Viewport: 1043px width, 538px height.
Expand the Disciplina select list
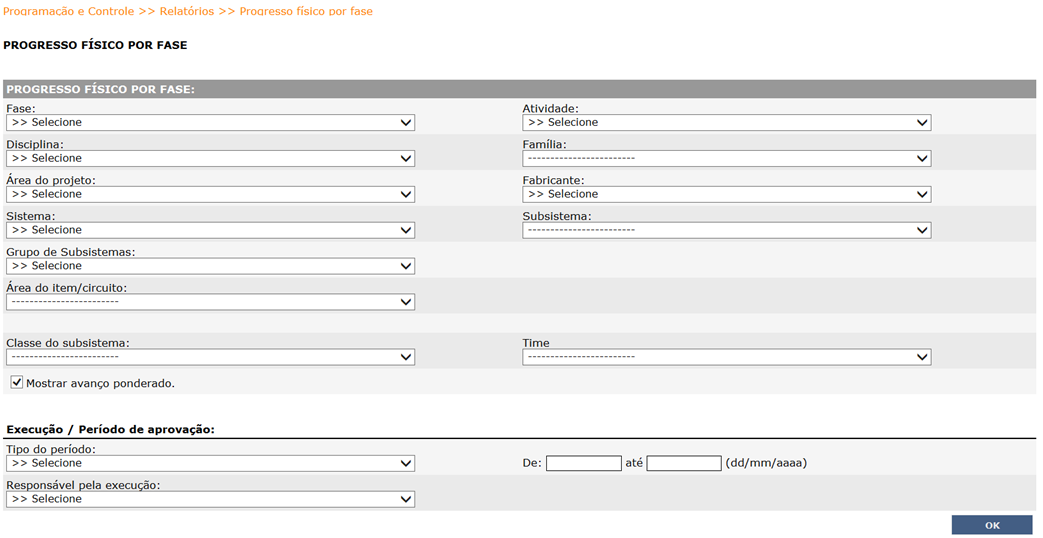[x=210, y=158]
